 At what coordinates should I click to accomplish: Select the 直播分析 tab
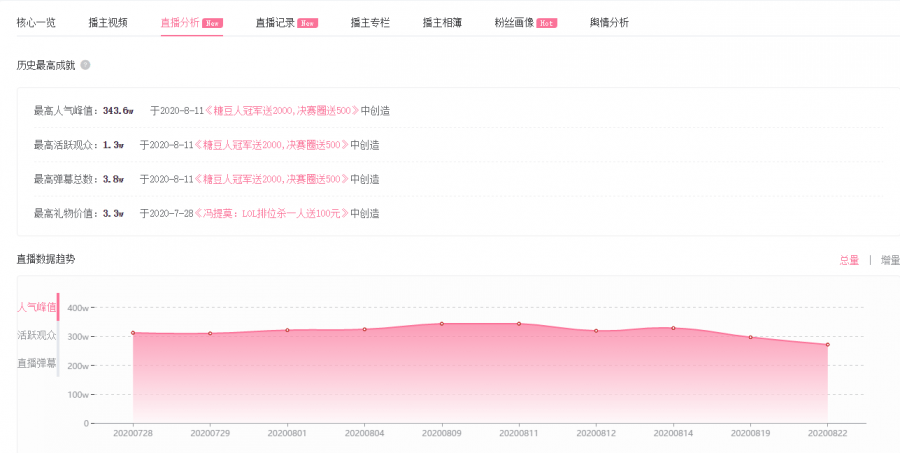point(180,22)
